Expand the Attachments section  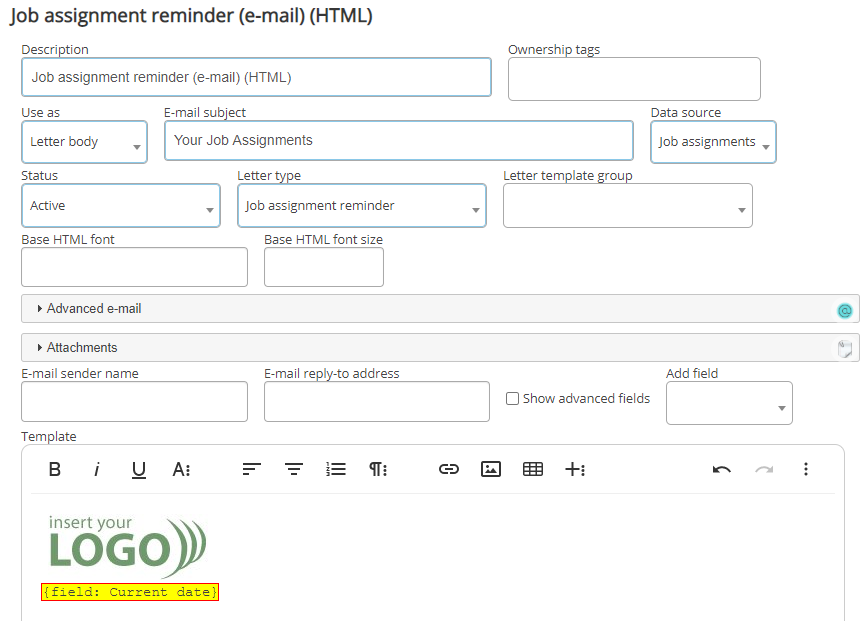point(82,348)
